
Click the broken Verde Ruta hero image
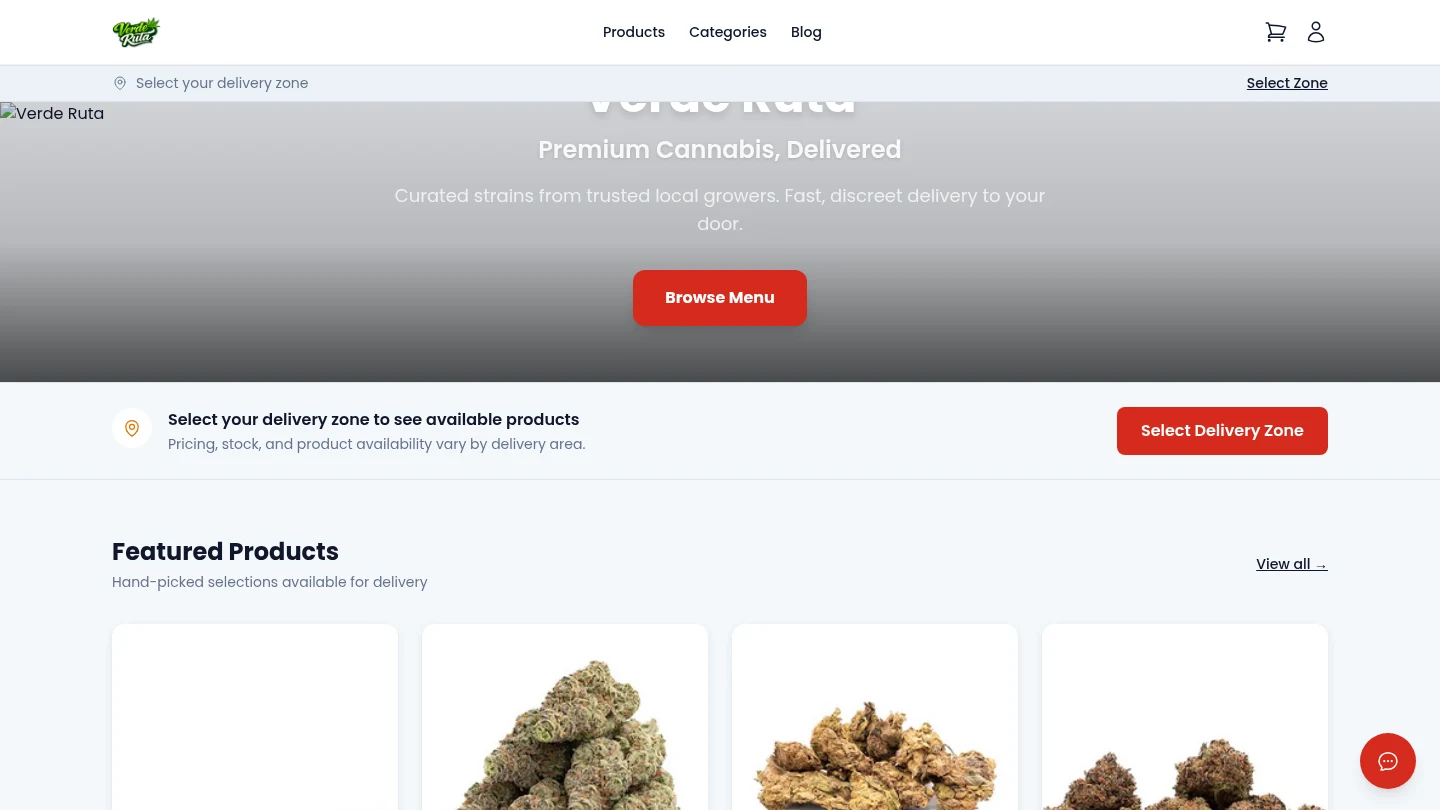[52, 113]
